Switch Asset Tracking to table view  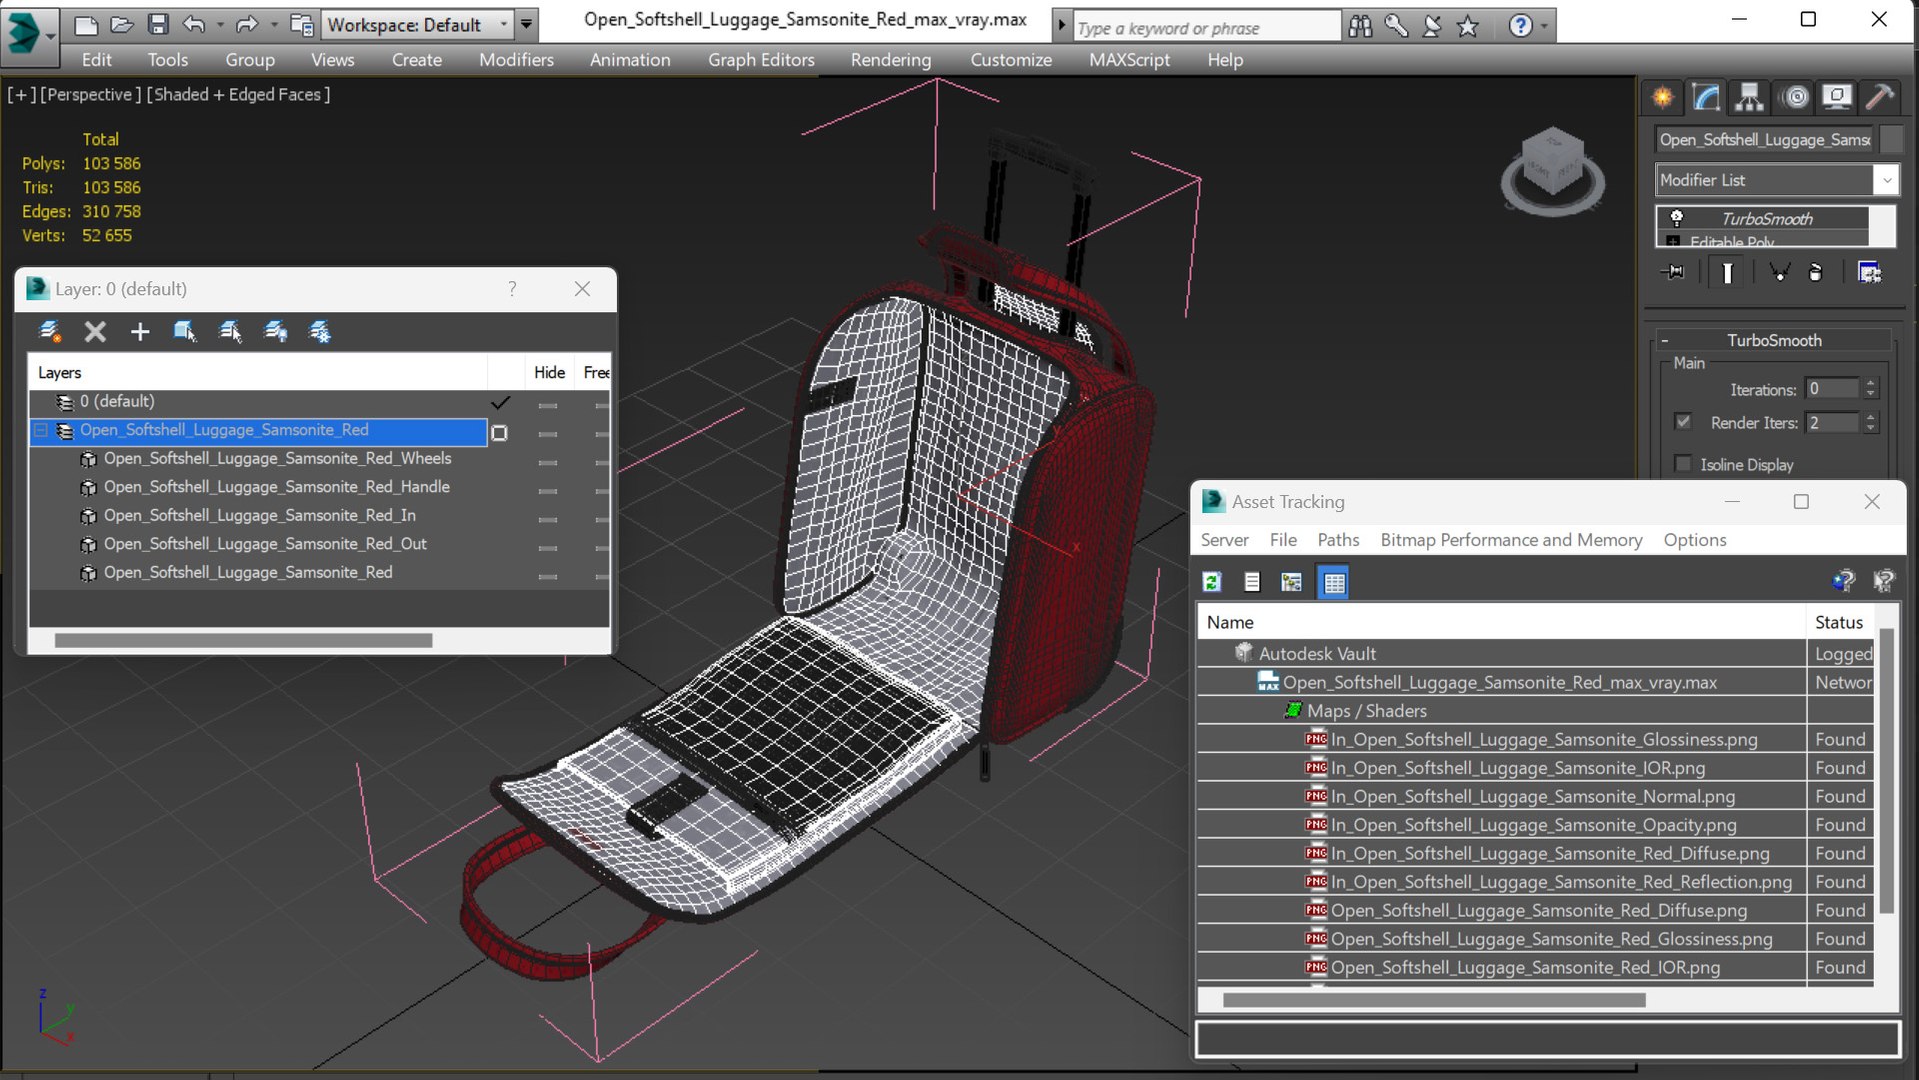pos(1334,582)
